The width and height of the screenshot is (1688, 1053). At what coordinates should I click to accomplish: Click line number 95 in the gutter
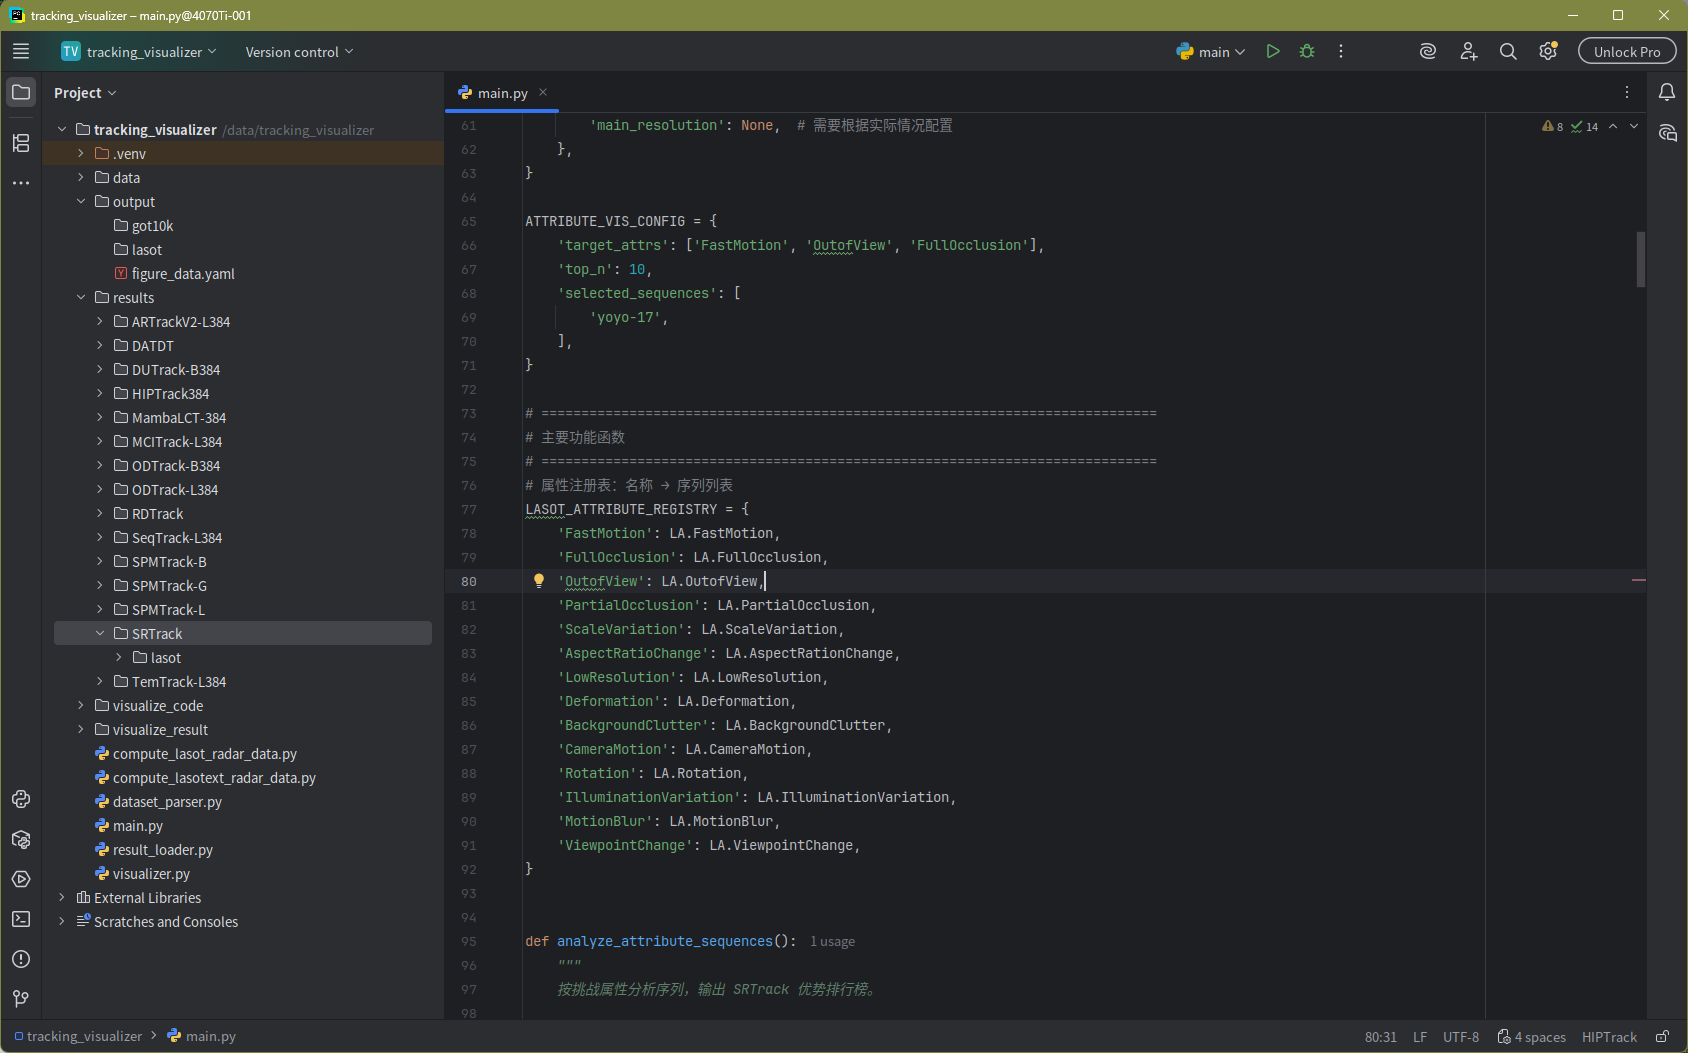point(469,942)
